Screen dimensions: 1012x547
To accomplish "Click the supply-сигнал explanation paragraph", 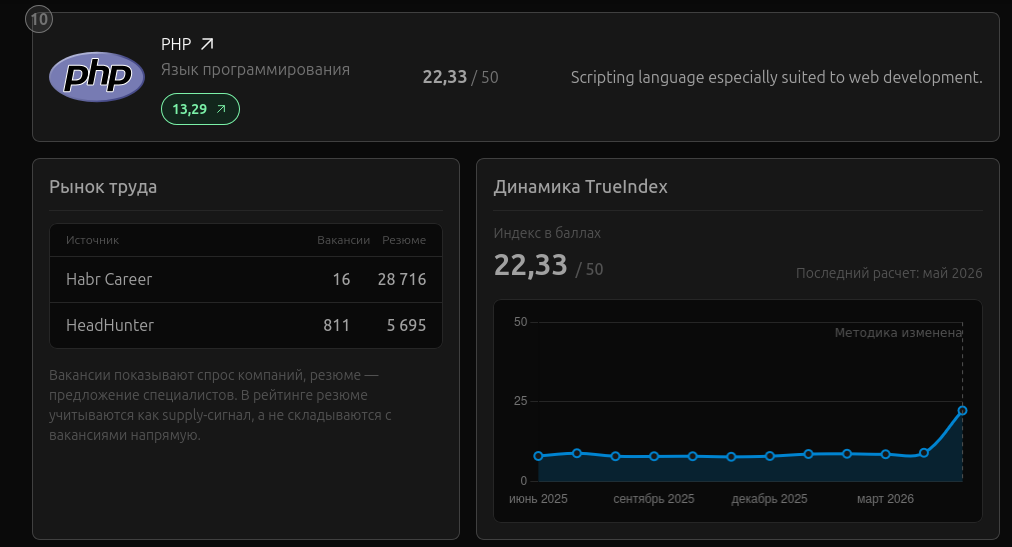I will 220,405.
